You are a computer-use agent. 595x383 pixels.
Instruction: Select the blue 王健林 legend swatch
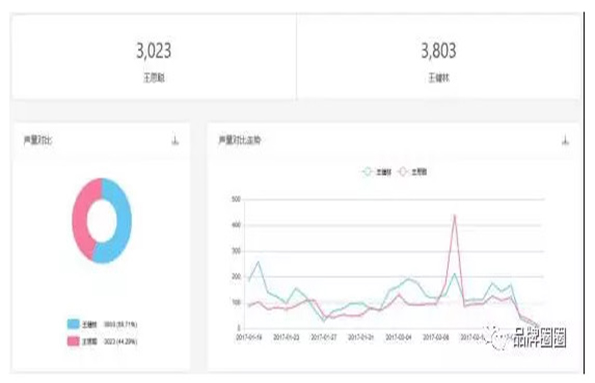pyautogui.click(x=73, y=324)
